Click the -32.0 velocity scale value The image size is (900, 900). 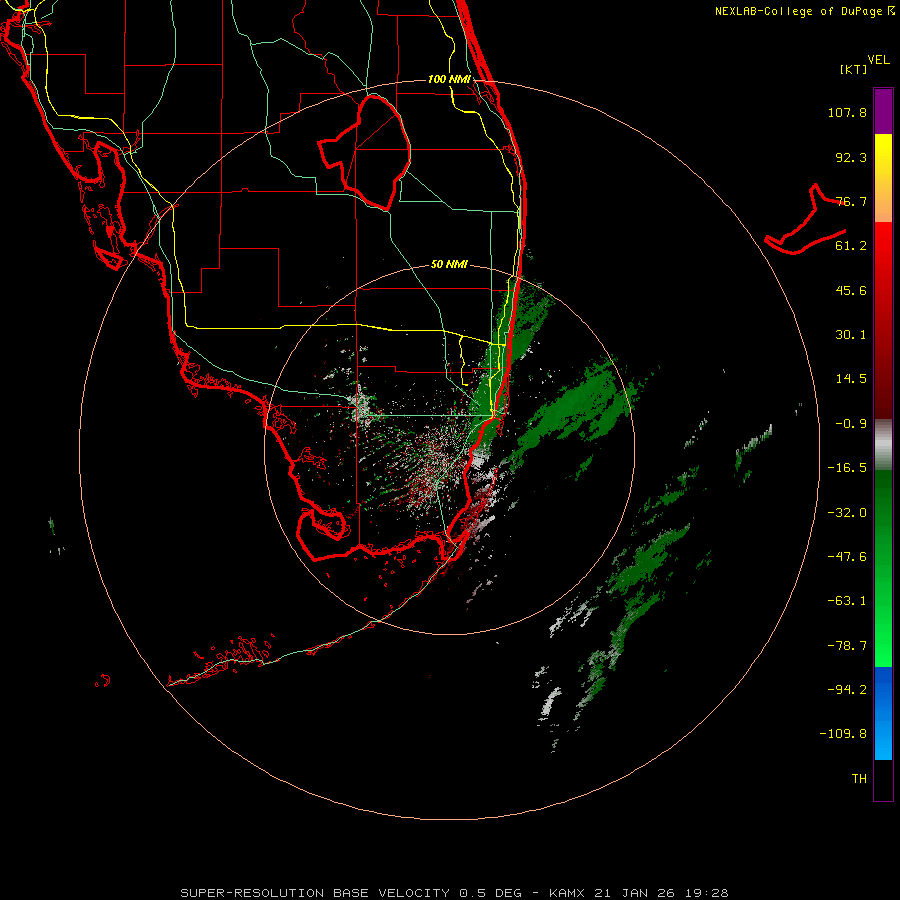[x=847, y=513]
